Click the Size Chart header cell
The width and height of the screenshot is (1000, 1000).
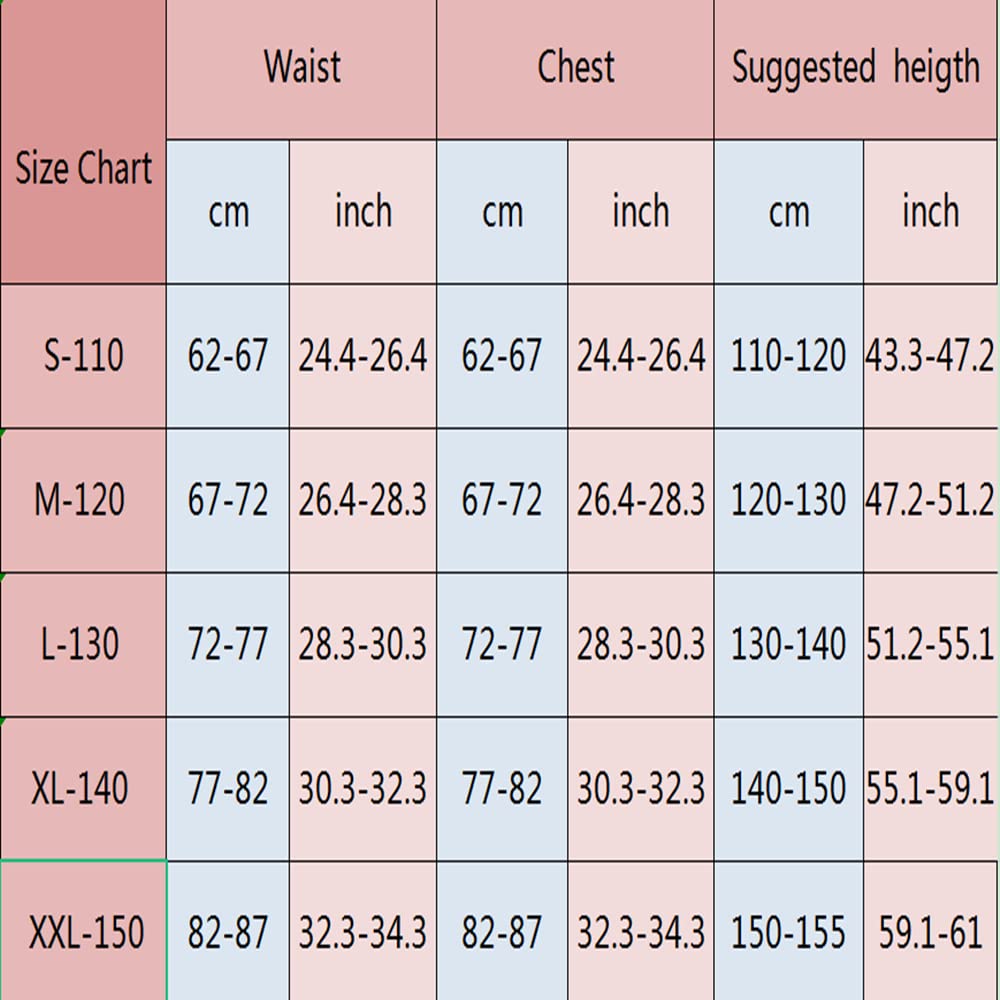pos(83,168)
